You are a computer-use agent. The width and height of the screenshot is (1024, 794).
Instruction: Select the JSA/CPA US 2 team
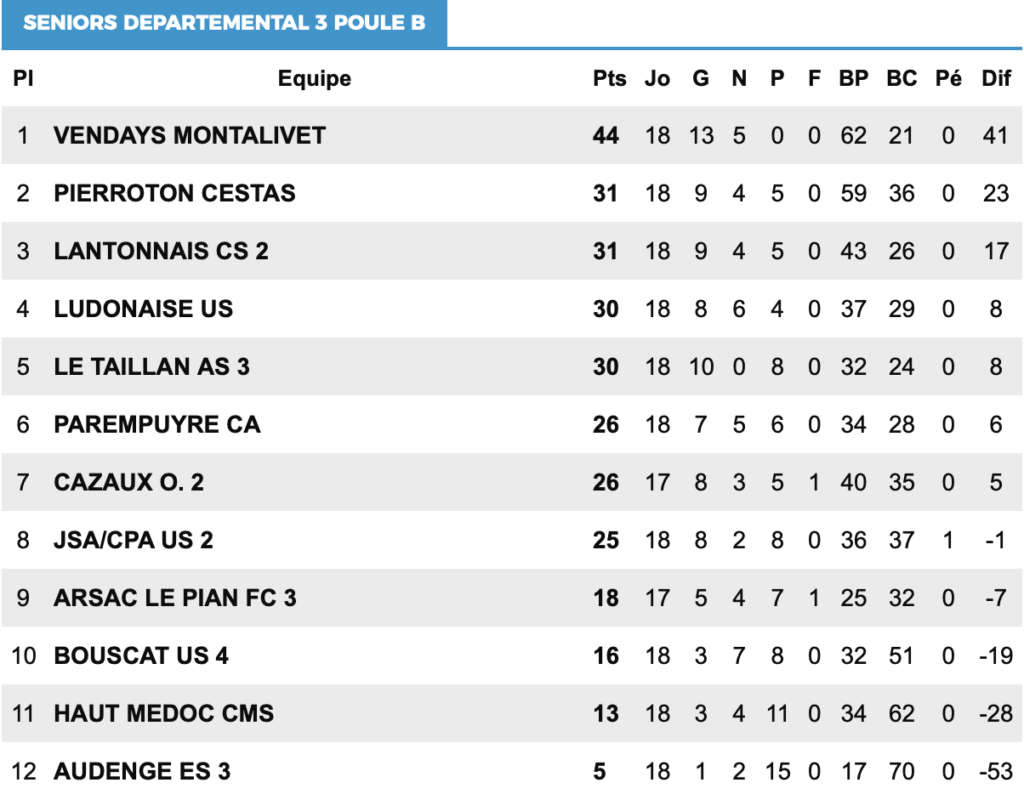pyautogui.click(x=133, y=540)
